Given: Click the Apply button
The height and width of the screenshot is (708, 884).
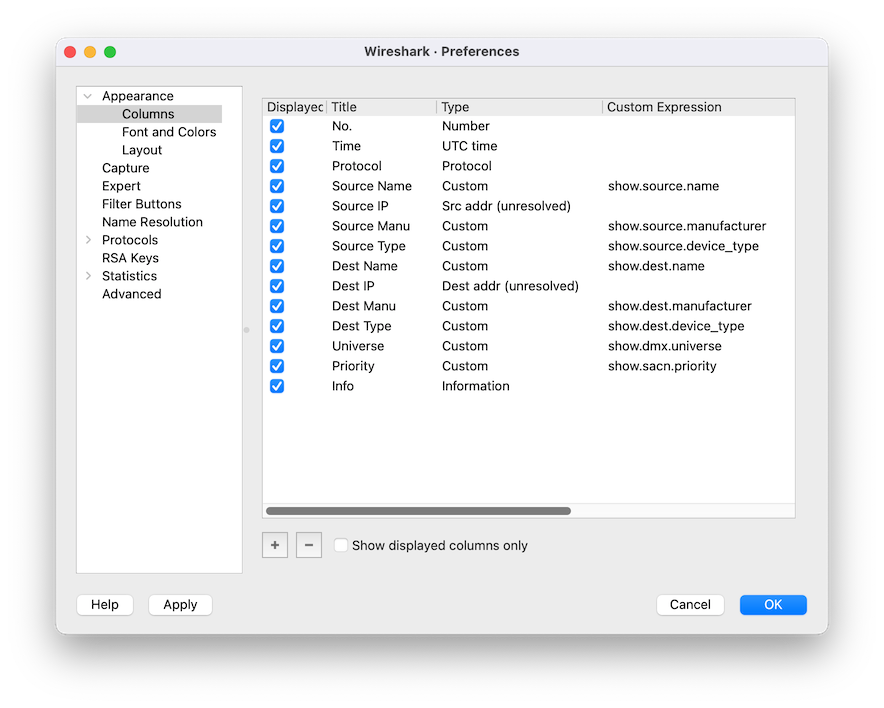Looking at the screenshot, I should [x=180, y=604].
